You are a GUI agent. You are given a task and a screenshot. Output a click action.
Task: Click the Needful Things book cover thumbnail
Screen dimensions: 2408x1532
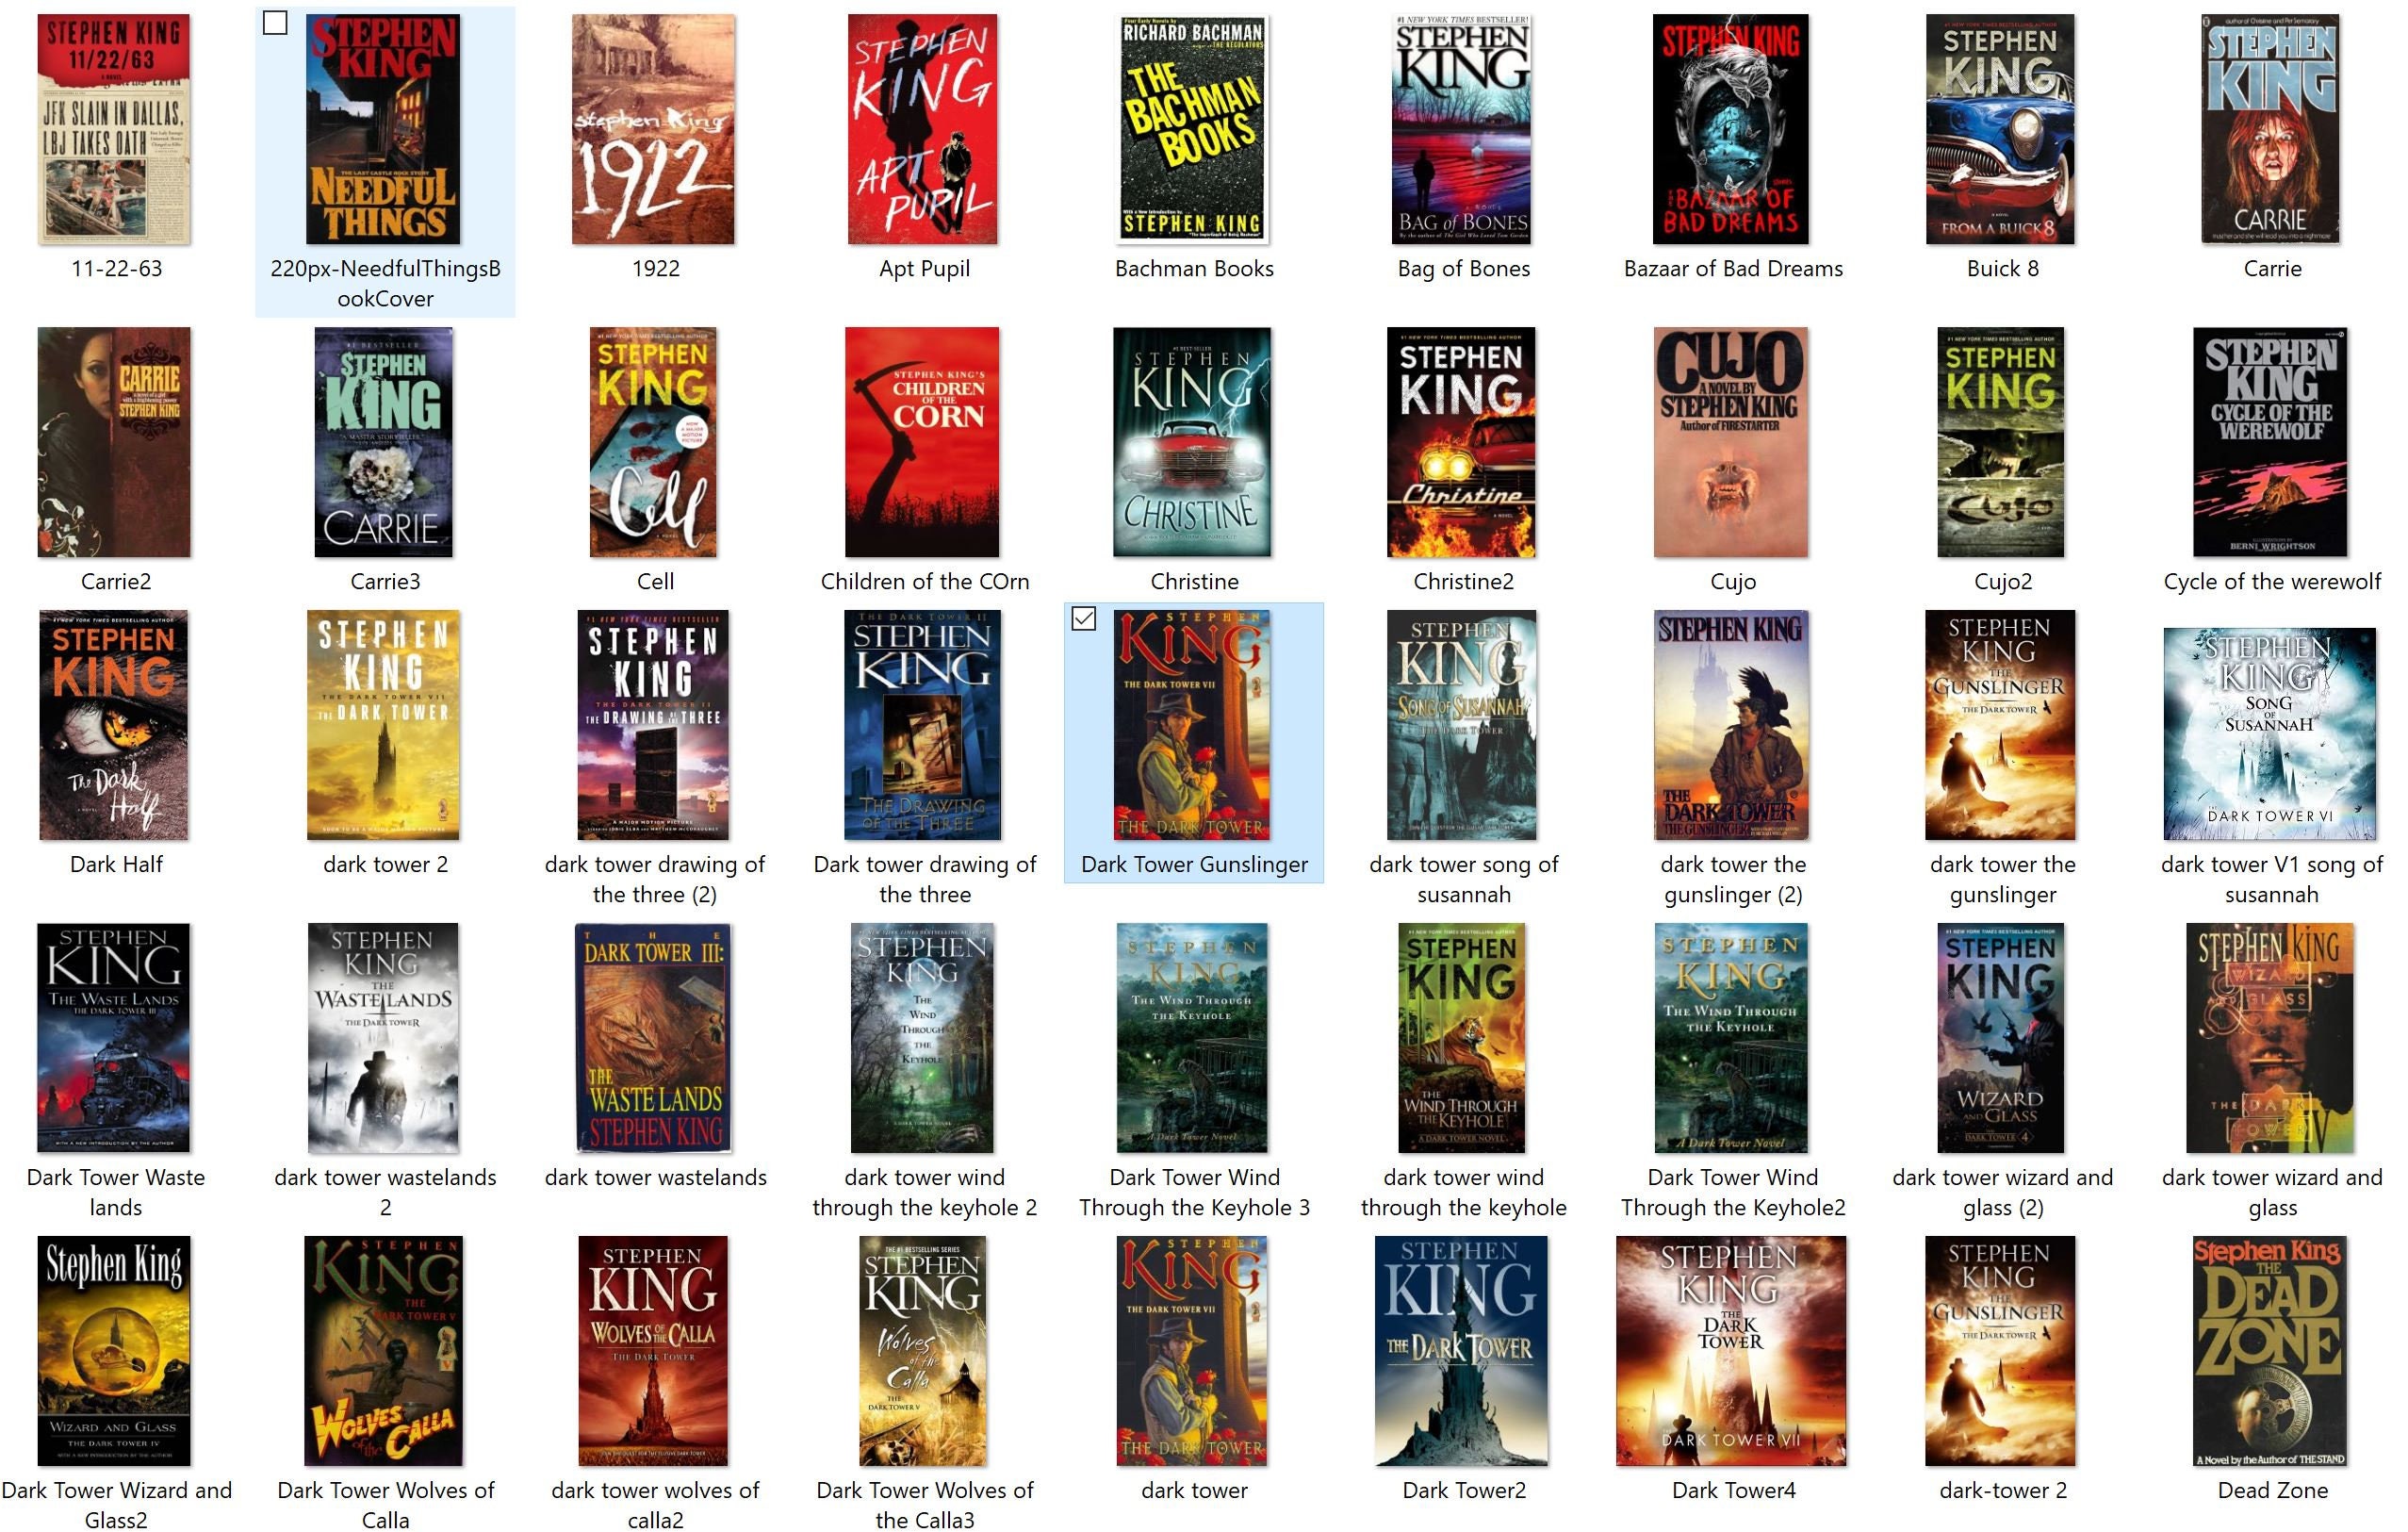[384, 129]
